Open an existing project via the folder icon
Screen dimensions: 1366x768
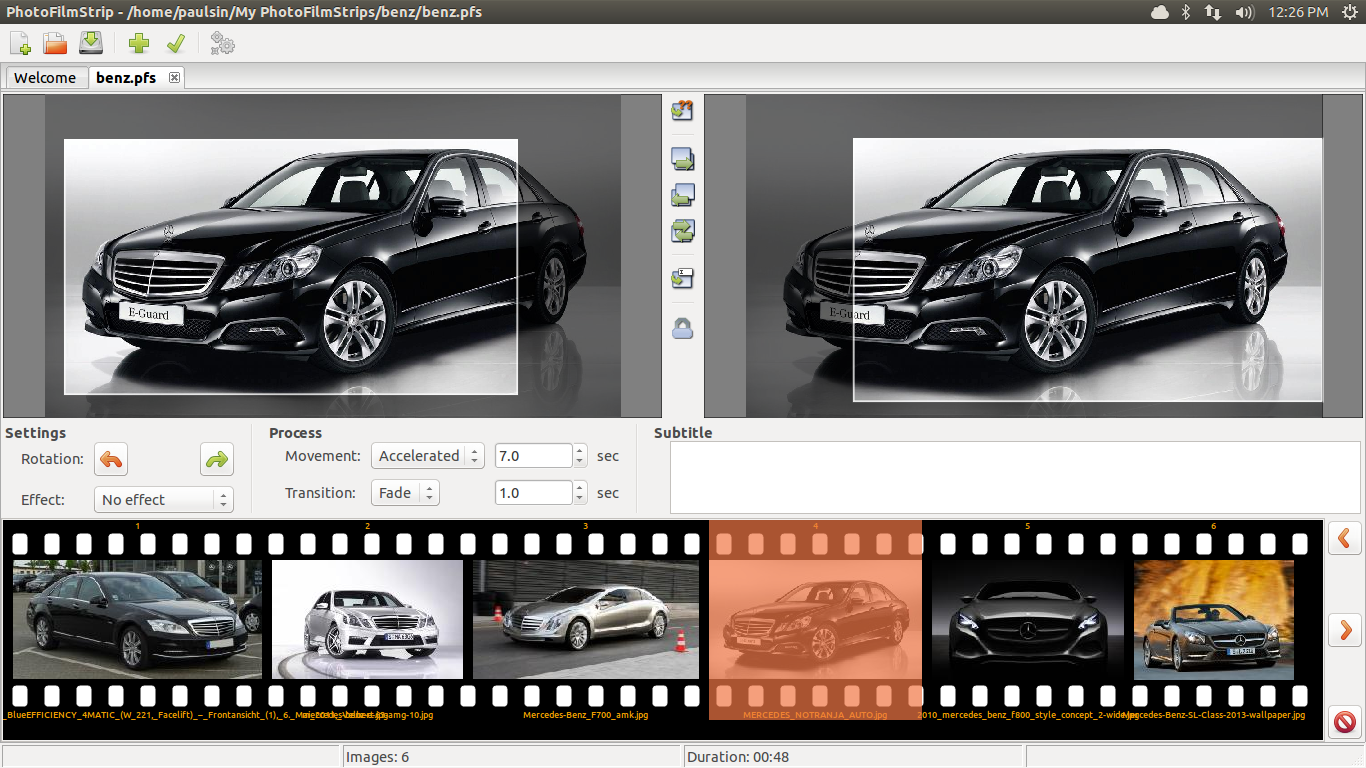[55, 43]
